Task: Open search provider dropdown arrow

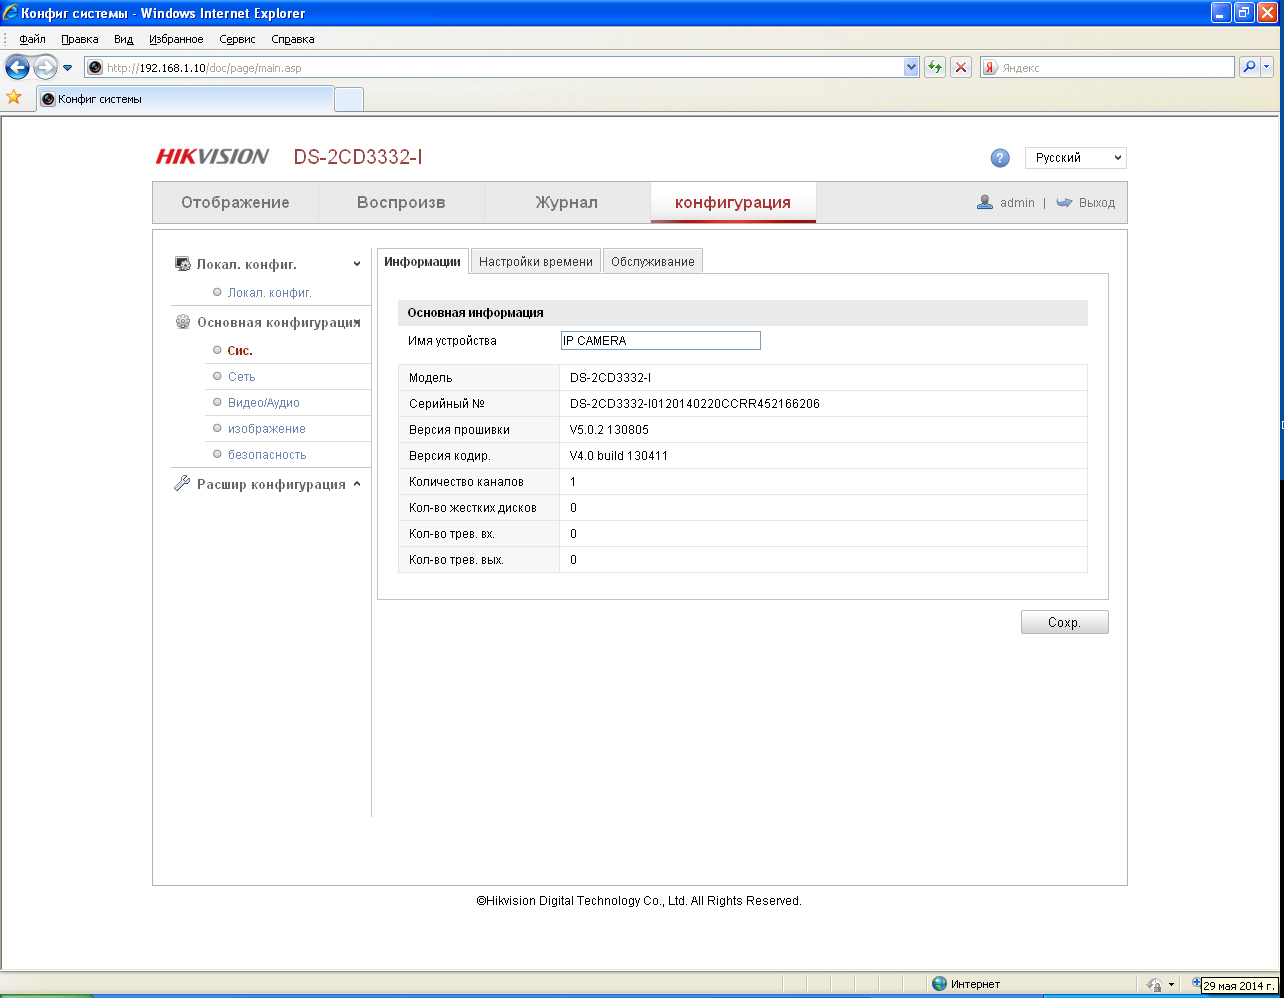Action: (1267, 67)
